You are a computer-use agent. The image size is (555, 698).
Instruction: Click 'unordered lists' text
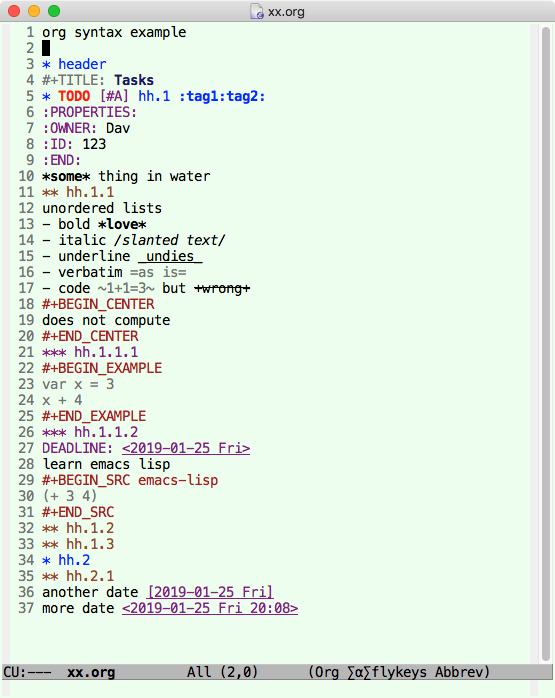pos(102,208)
